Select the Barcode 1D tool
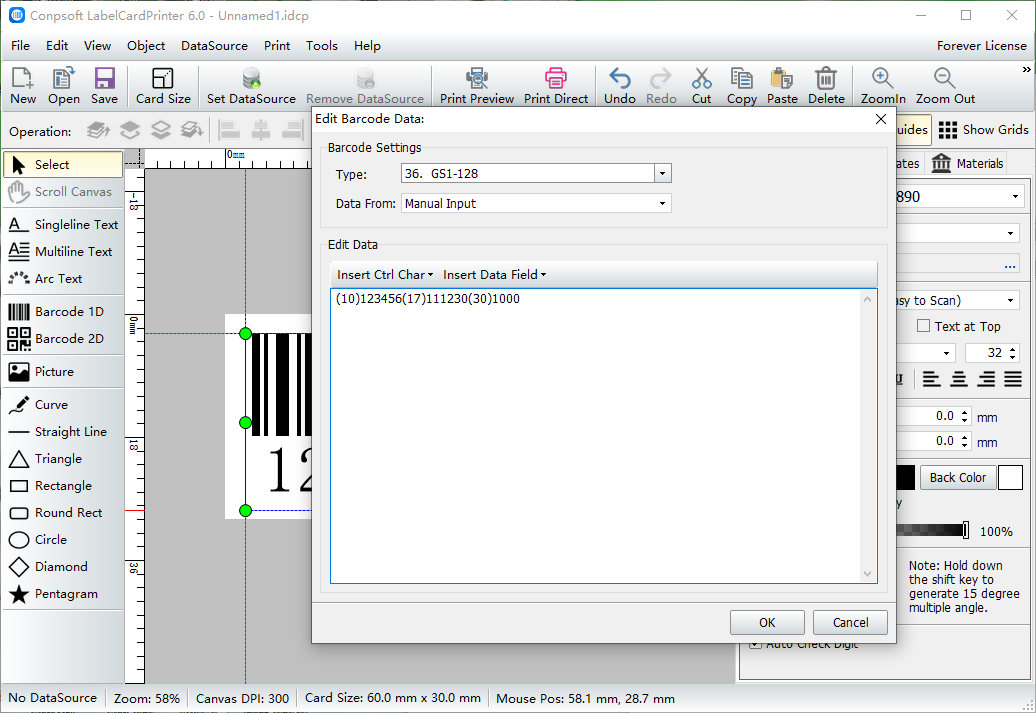This screenshot has width=1036, height=713. point(63,311)
